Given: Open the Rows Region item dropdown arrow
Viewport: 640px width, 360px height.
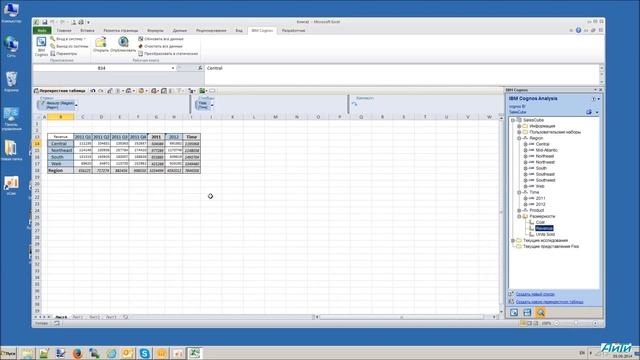Looking at the screenshot, I should pos(76,105).
